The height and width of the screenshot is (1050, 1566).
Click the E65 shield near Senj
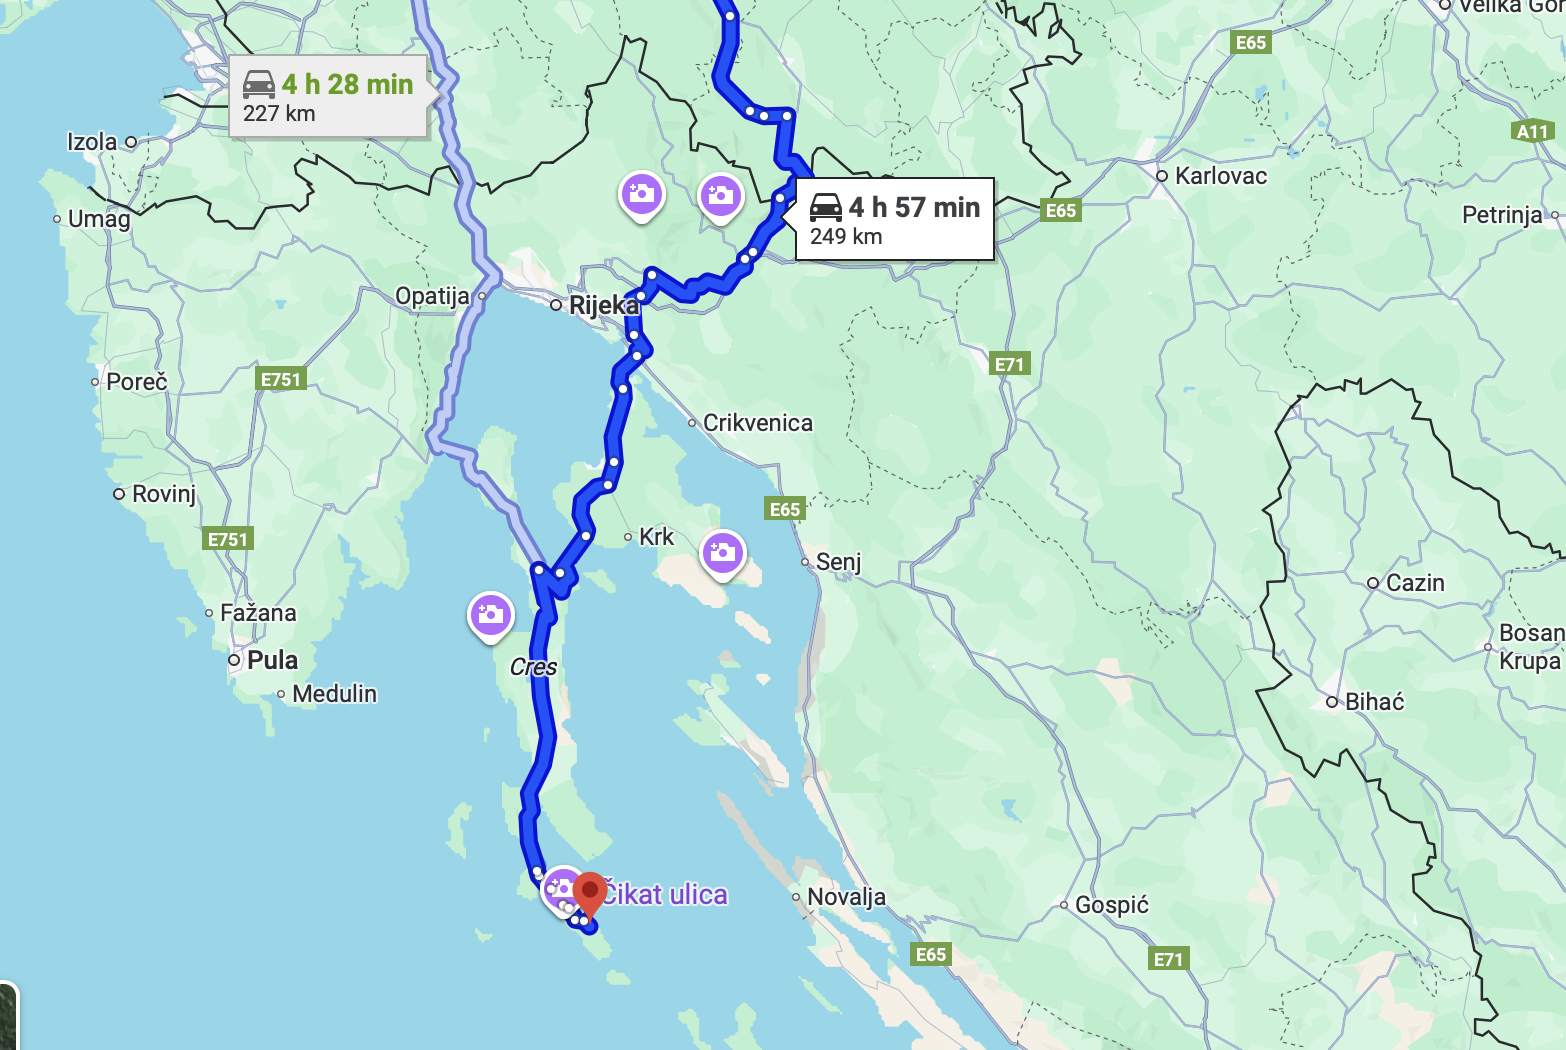785,509
